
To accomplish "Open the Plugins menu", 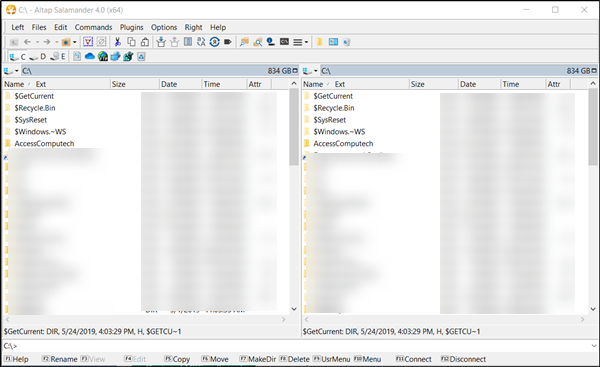I will [131, 27].
